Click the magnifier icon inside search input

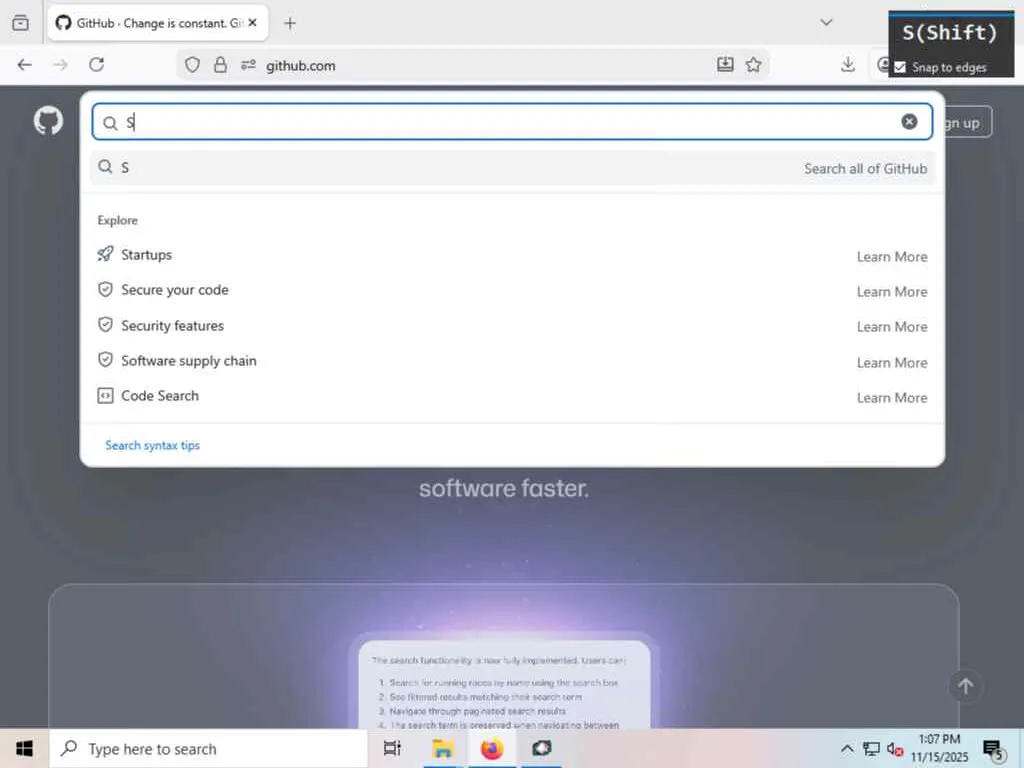pyautogui.click(x=110, y=123)
